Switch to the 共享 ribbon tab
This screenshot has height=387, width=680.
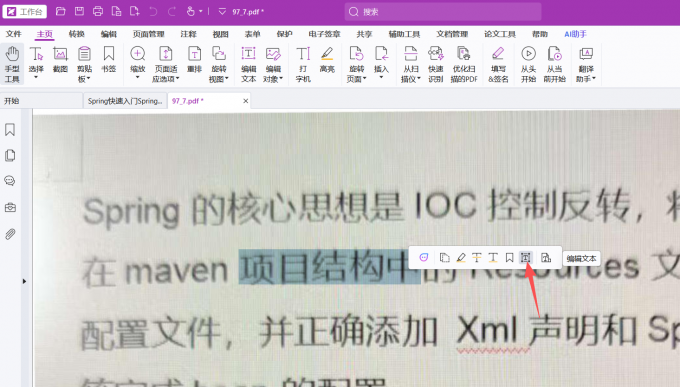tap(364, 34)
